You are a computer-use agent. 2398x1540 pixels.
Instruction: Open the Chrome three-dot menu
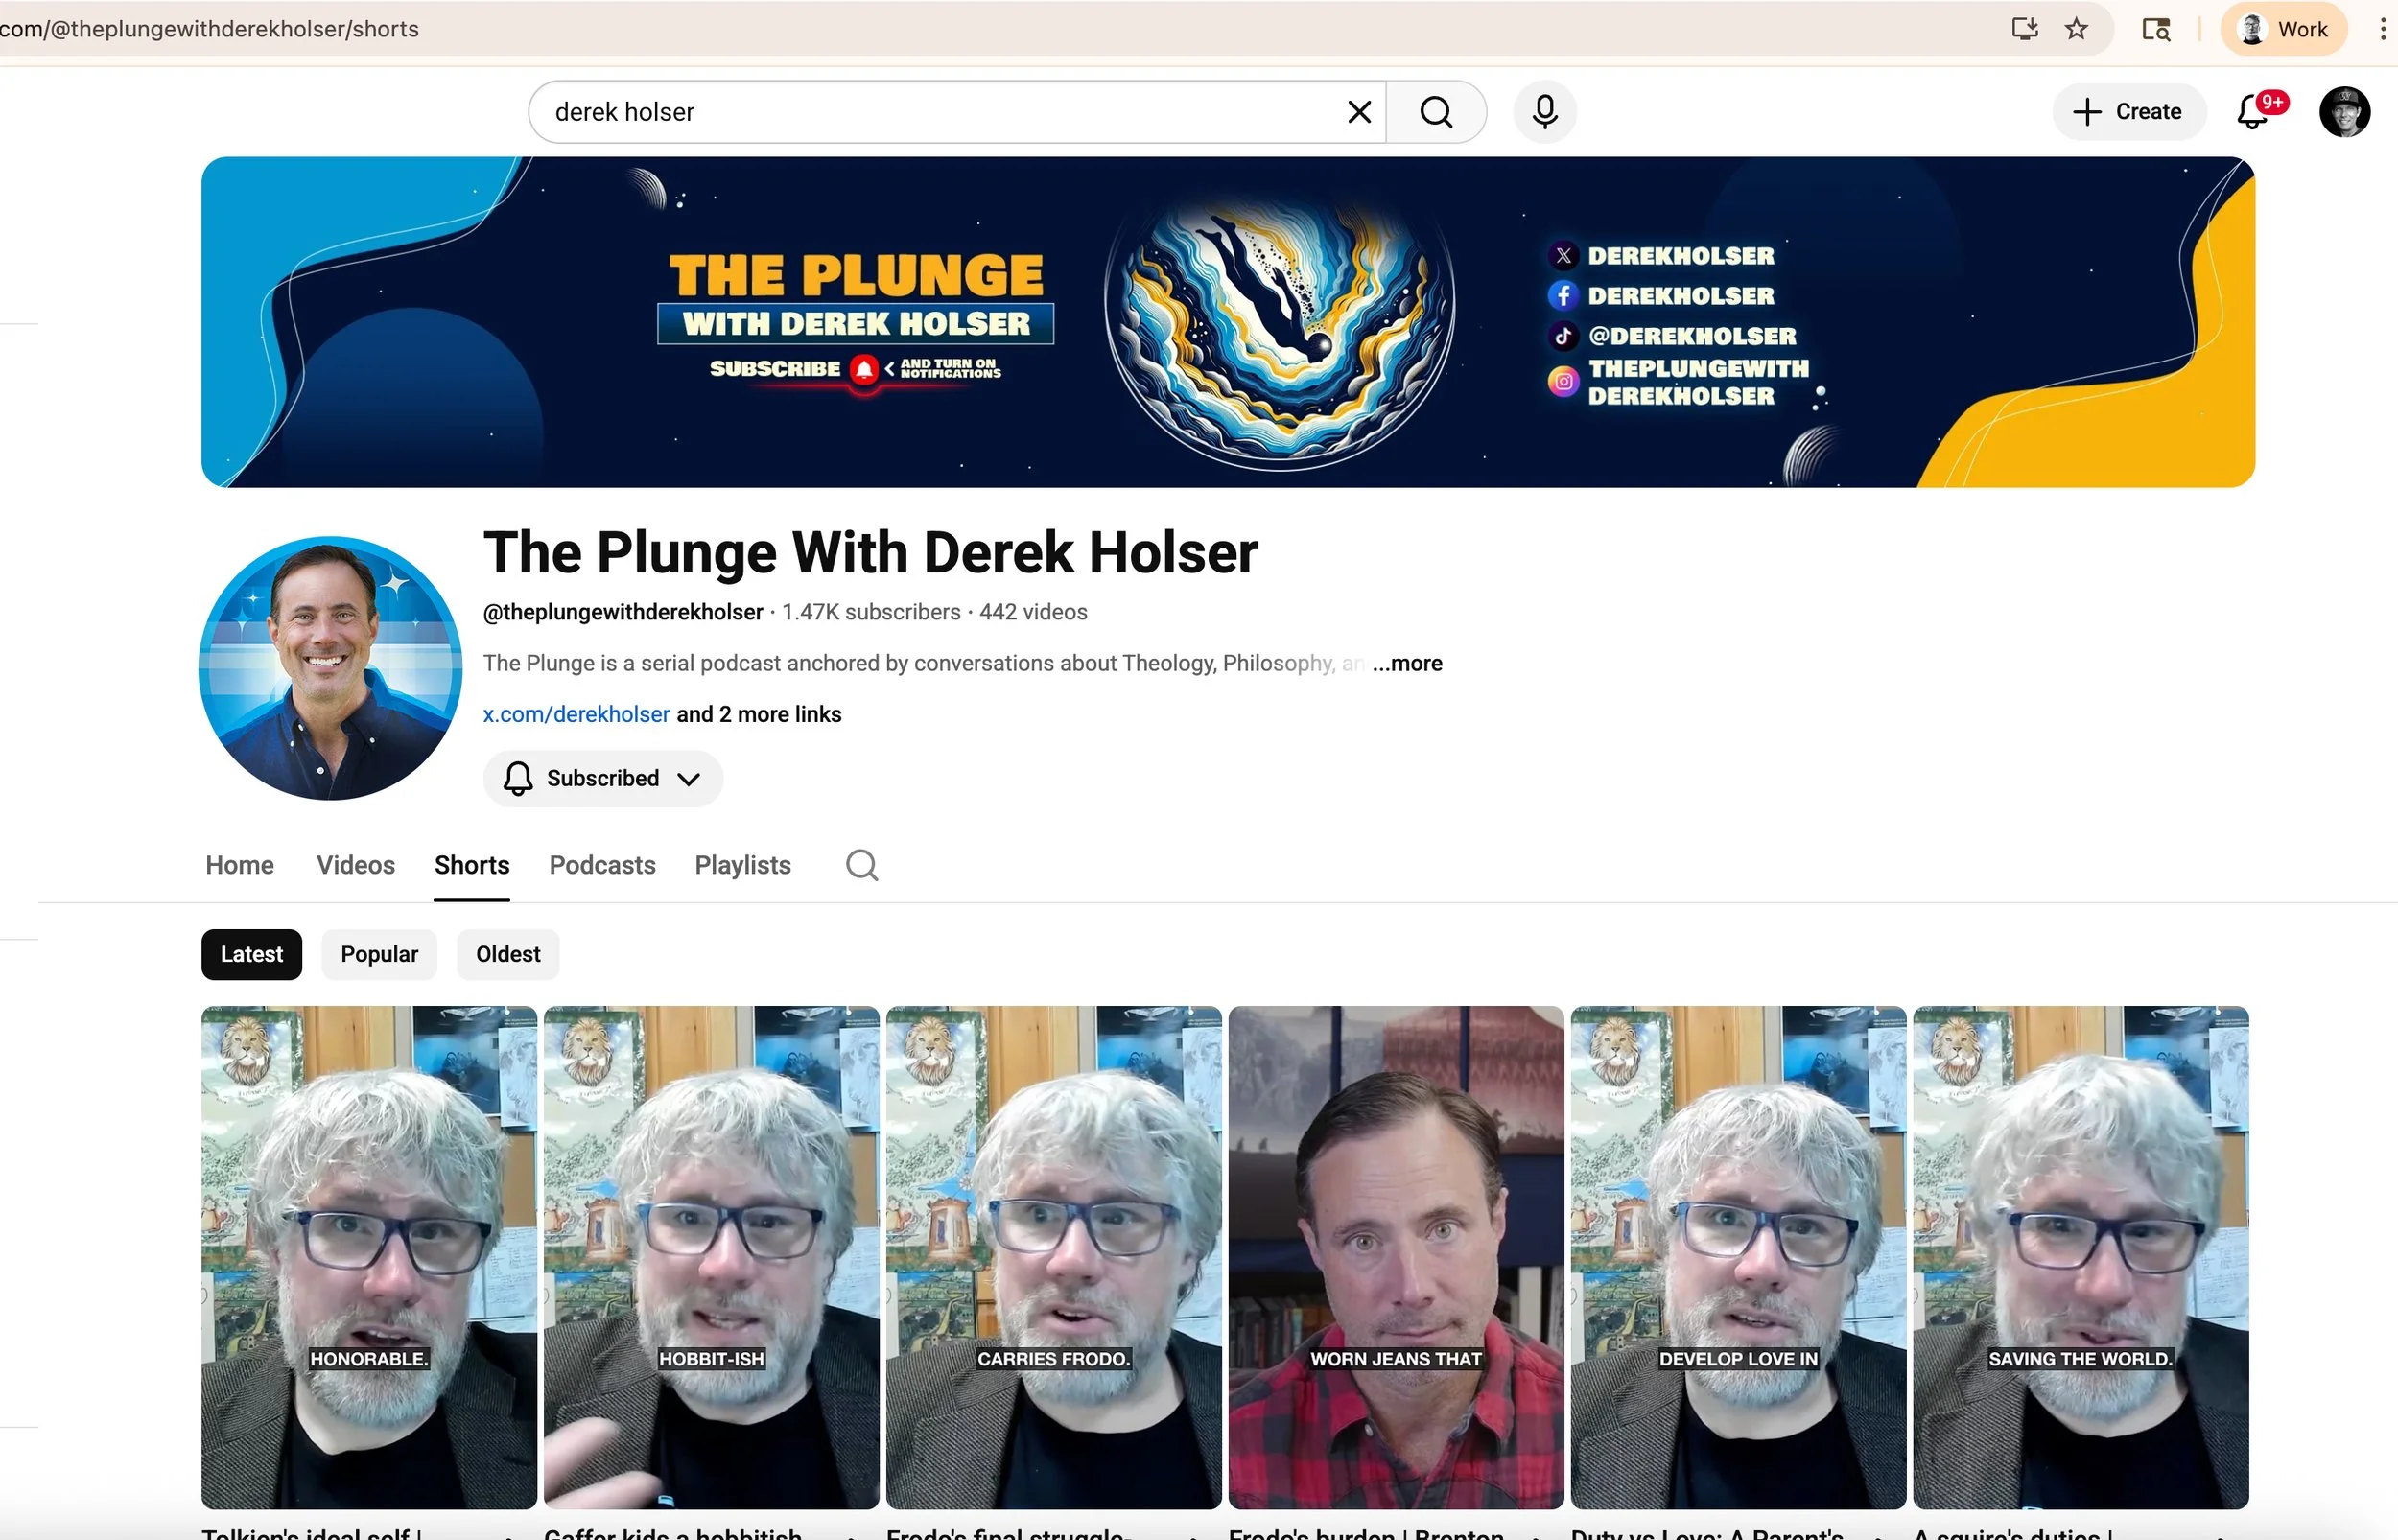pyautogui.click(x=2383, y=29)
